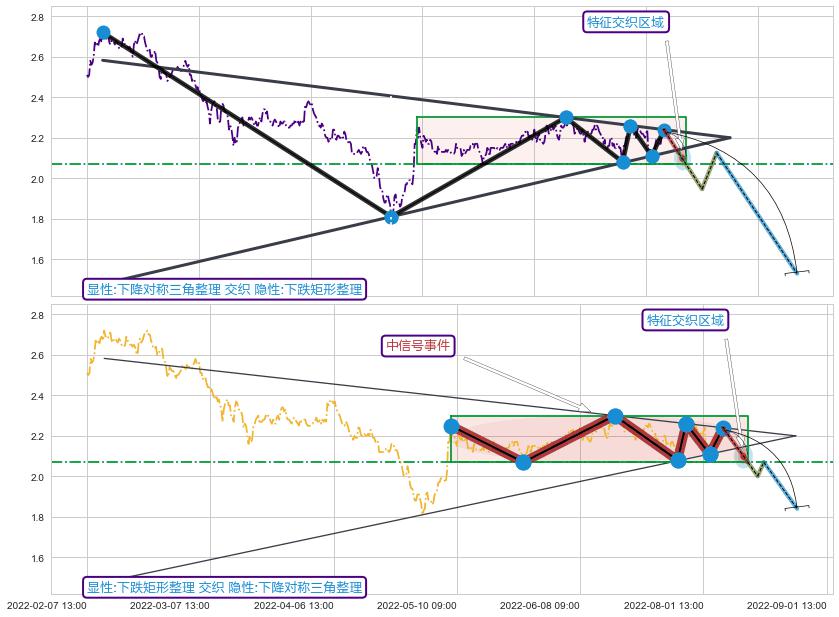Click the leftmost blue marker in the bottom chart
Viewport: 839px width, 617px height.
pyautogui.click(x=451, y=426)
